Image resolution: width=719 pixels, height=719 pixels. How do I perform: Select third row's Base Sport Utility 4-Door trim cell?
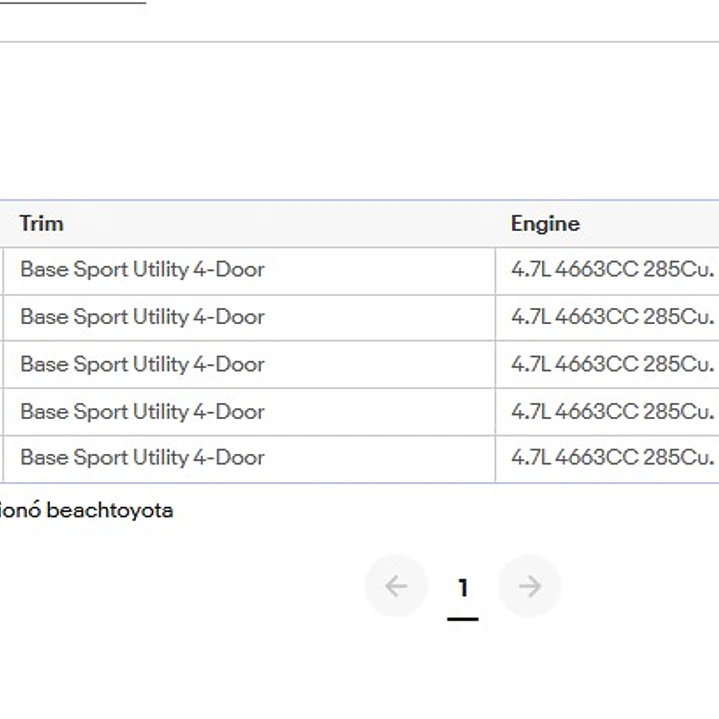coord(249,365)
